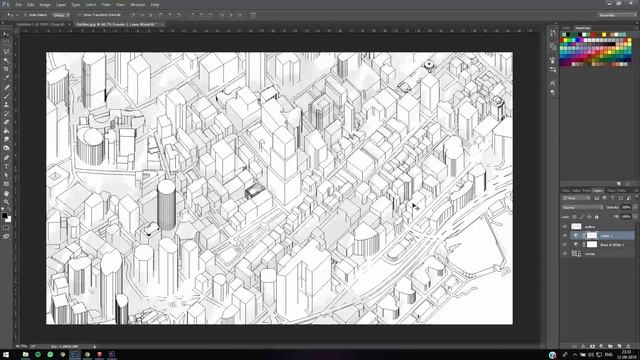Open the Window menu

tap(138, 4)
